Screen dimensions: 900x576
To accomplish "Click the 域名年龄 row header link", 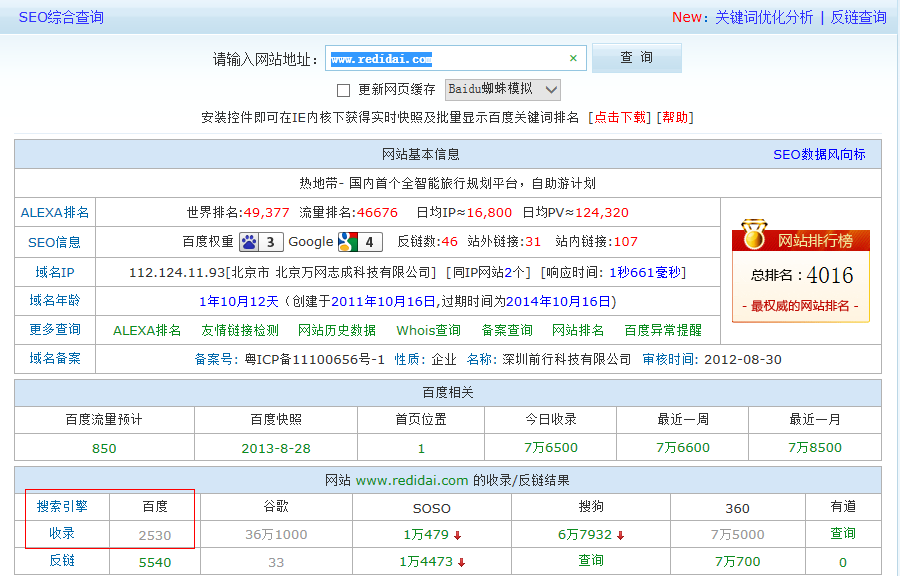I will 55,301.
